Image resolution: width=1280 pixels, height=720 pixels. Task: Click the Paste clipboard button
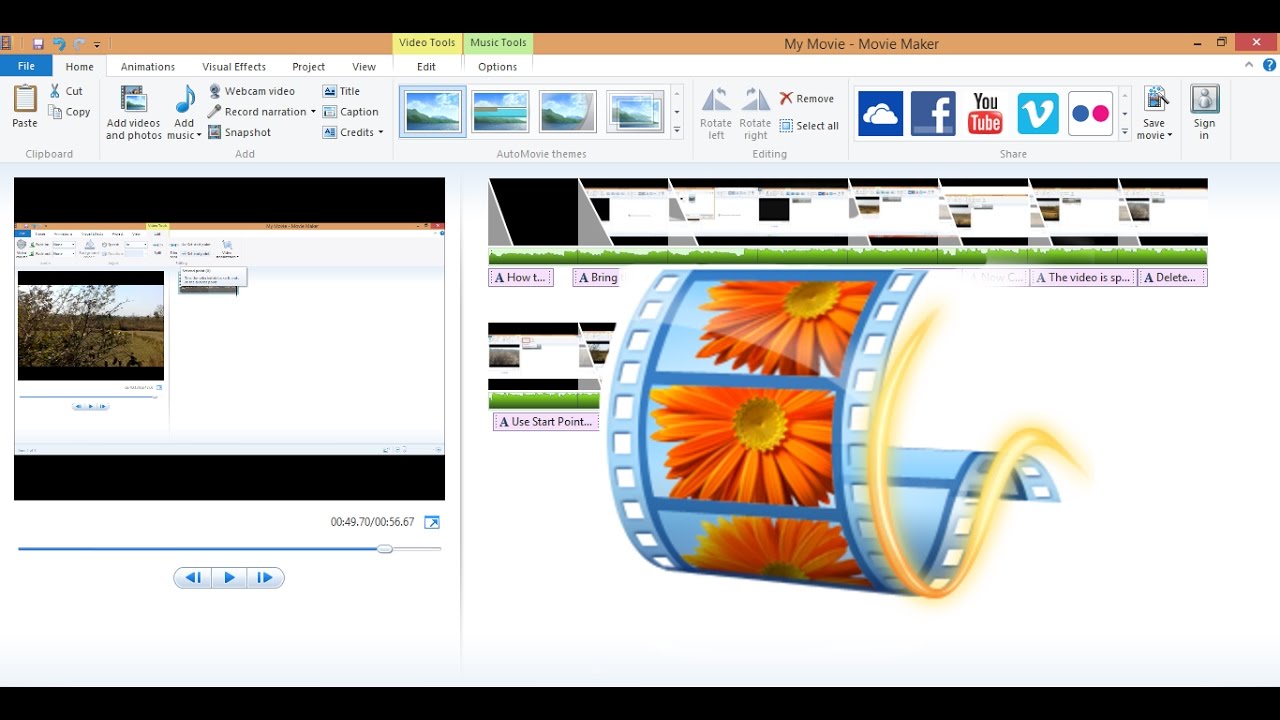coord(25,107)
